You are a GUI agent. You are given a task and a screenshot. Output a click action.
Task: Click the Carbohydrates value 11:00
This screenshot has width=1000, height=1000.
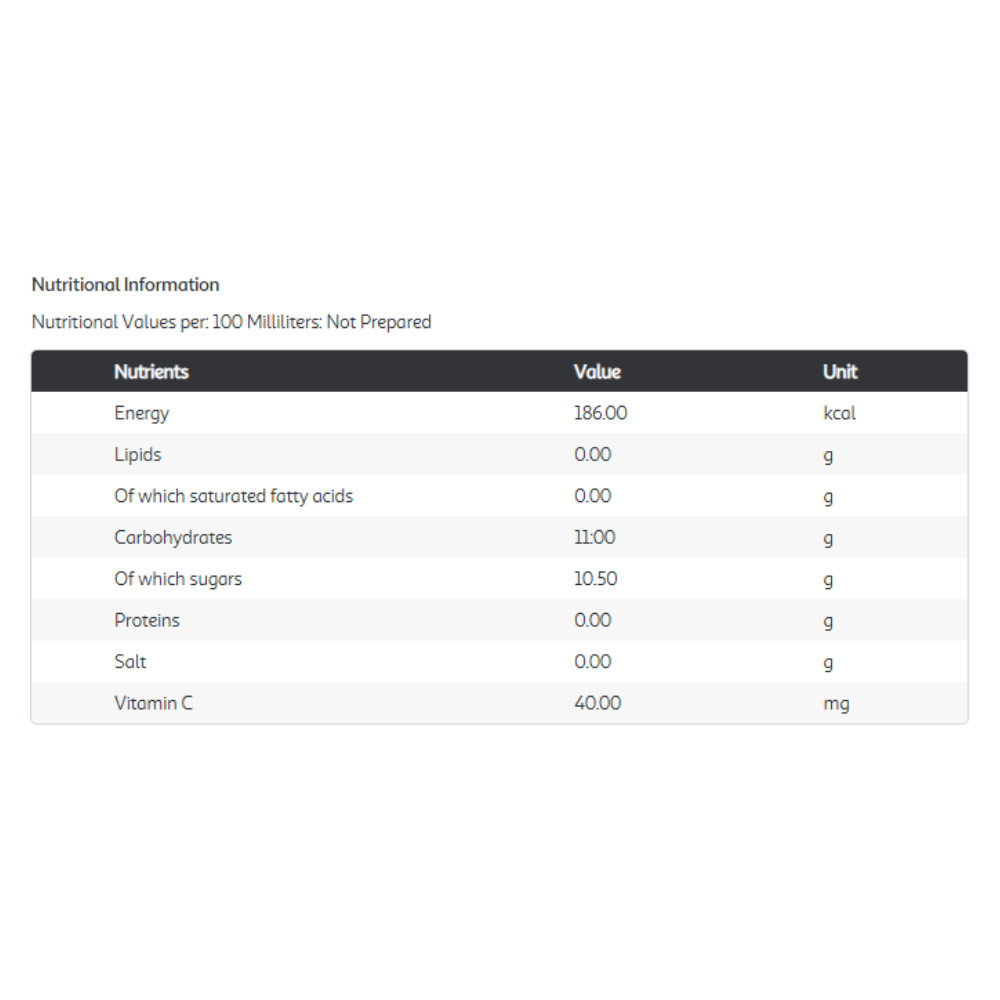point(594,538)
